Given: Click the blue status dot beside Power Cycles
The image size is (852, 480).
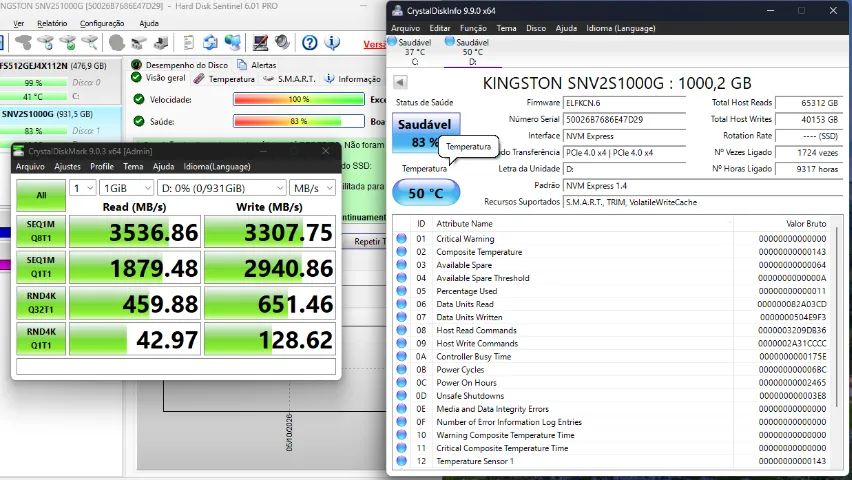Looking at the screenshot, I should pos(402,369).
